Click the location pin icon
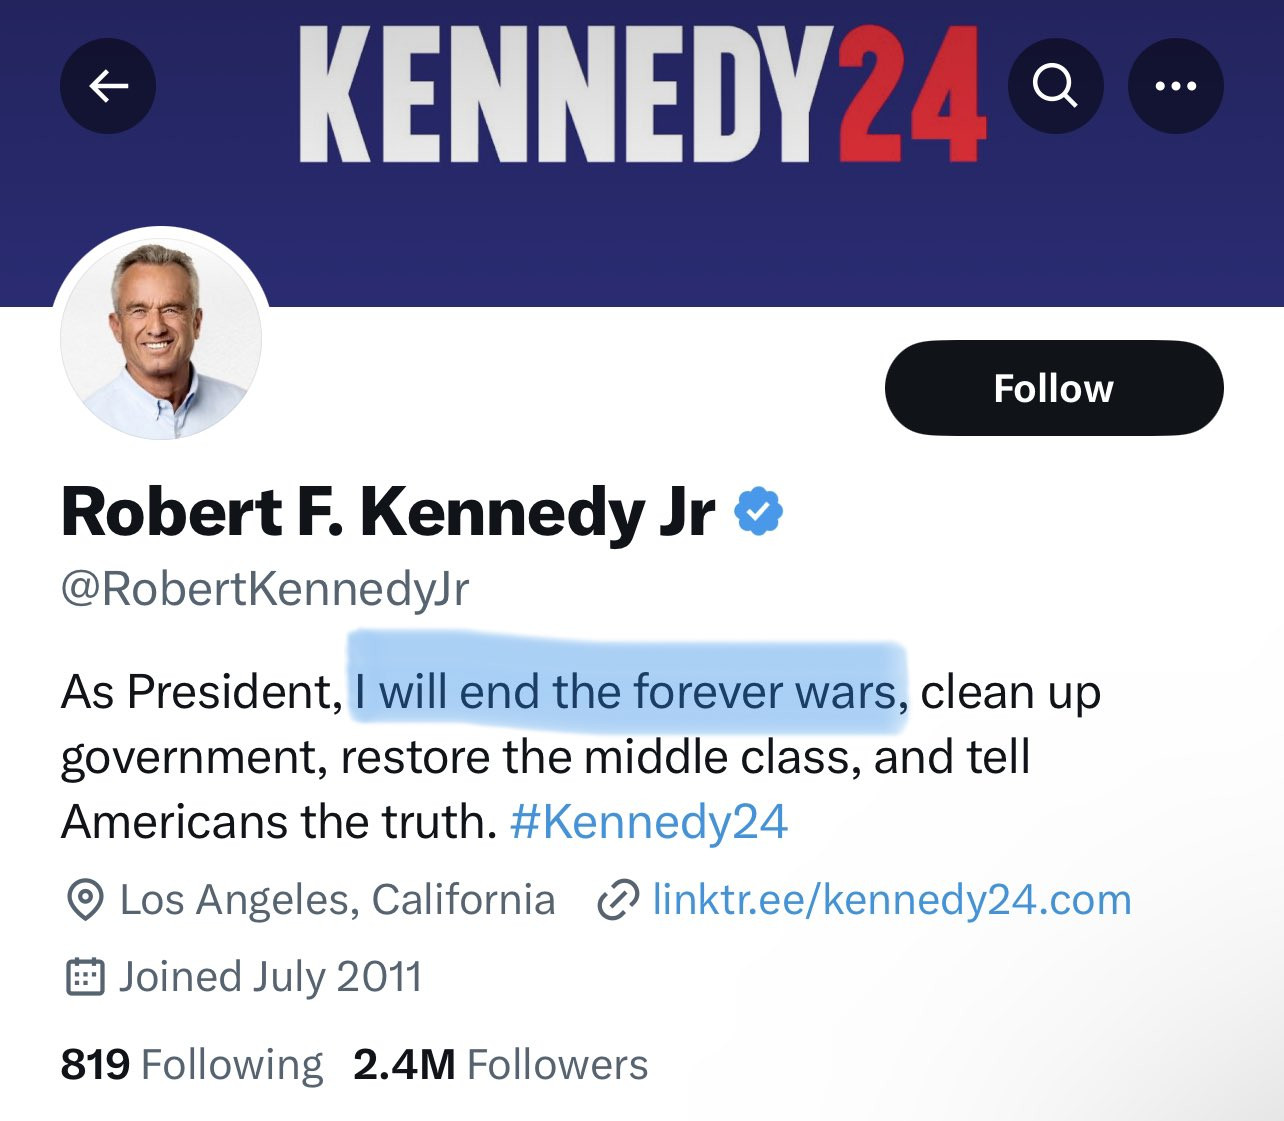 [x=85, y=900]
